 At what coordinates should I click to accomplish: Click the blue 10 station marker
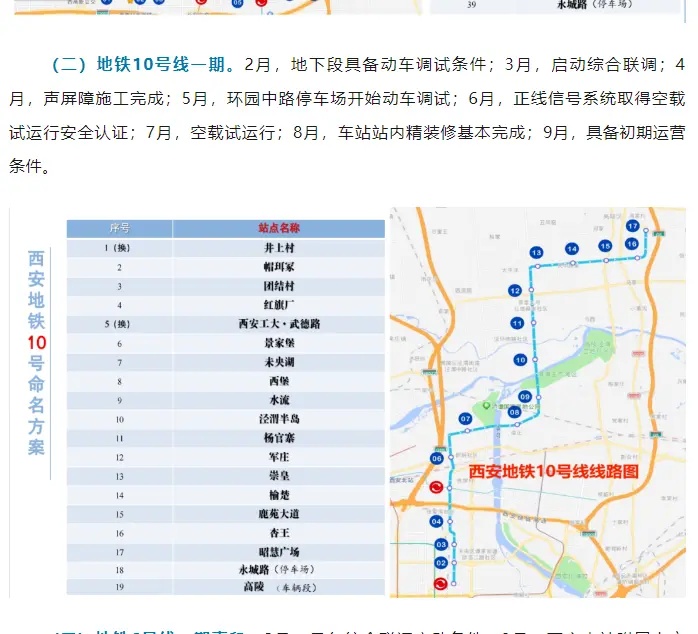(x=520, y=360)
